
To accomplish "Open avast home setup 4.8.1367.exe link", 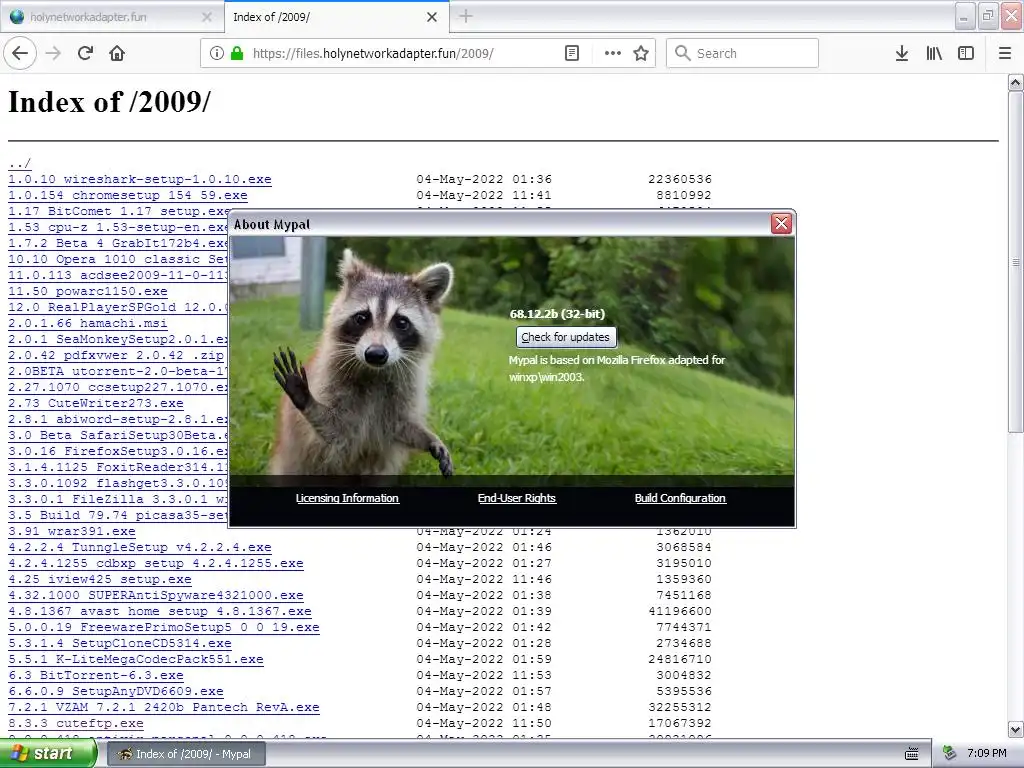I will pyautogui.click(x=160, y=611).
